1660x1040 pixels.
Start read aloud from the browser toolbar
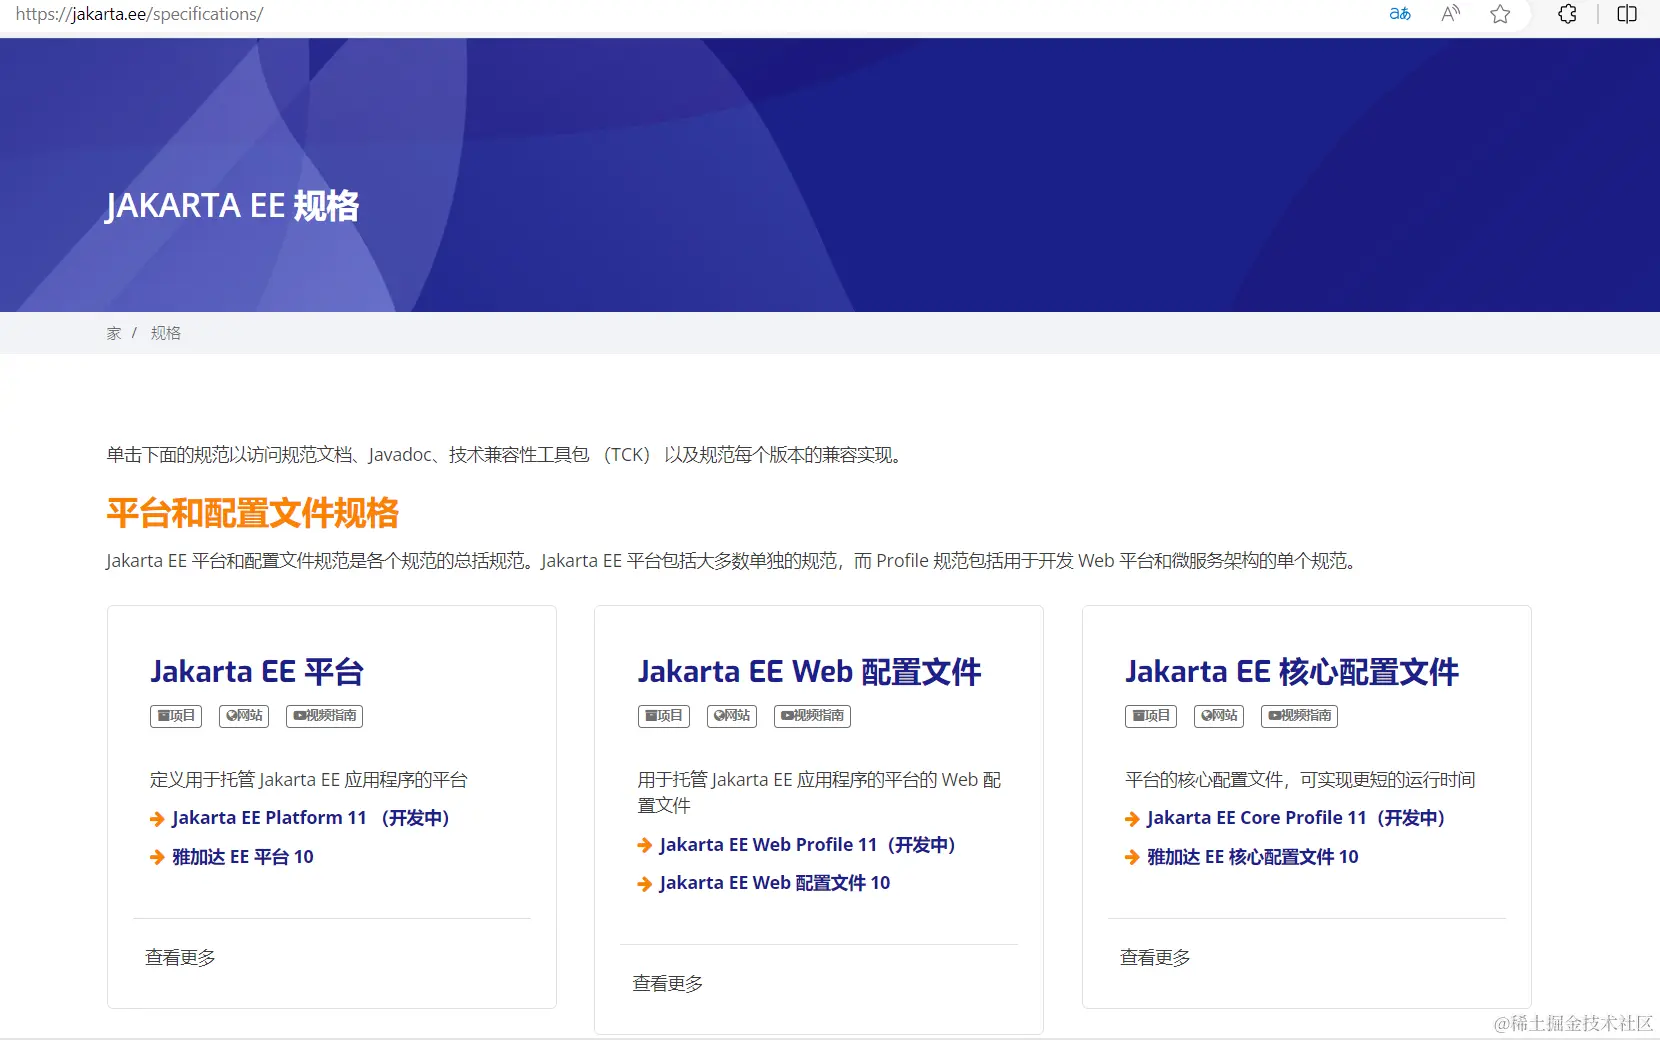[x=1450, y=14]
